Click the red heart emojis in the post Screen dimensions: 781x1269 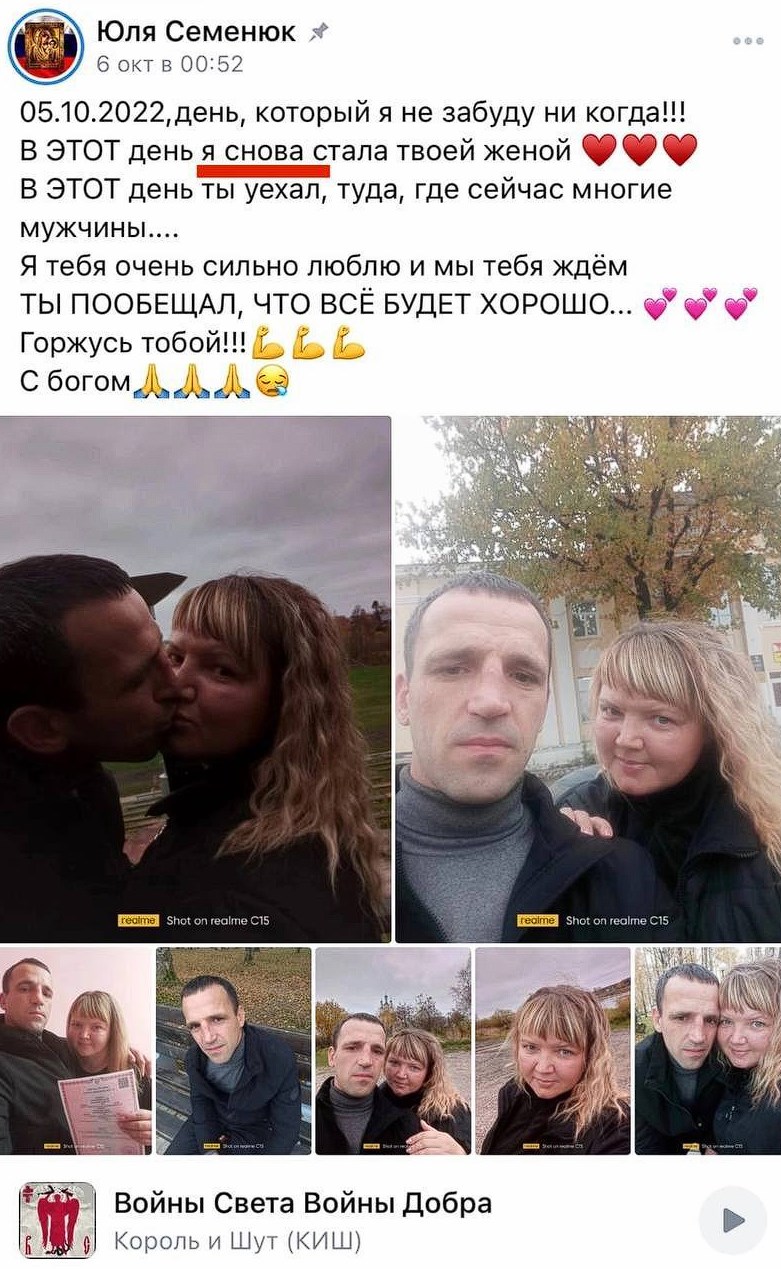(x=639, y=151)
